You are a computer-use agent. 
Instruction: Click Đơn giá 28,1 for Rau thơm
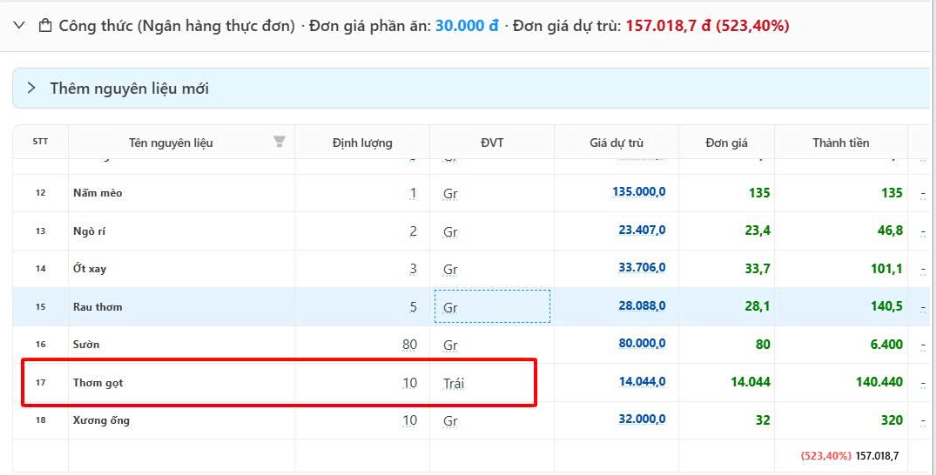(x=758, y=306)
